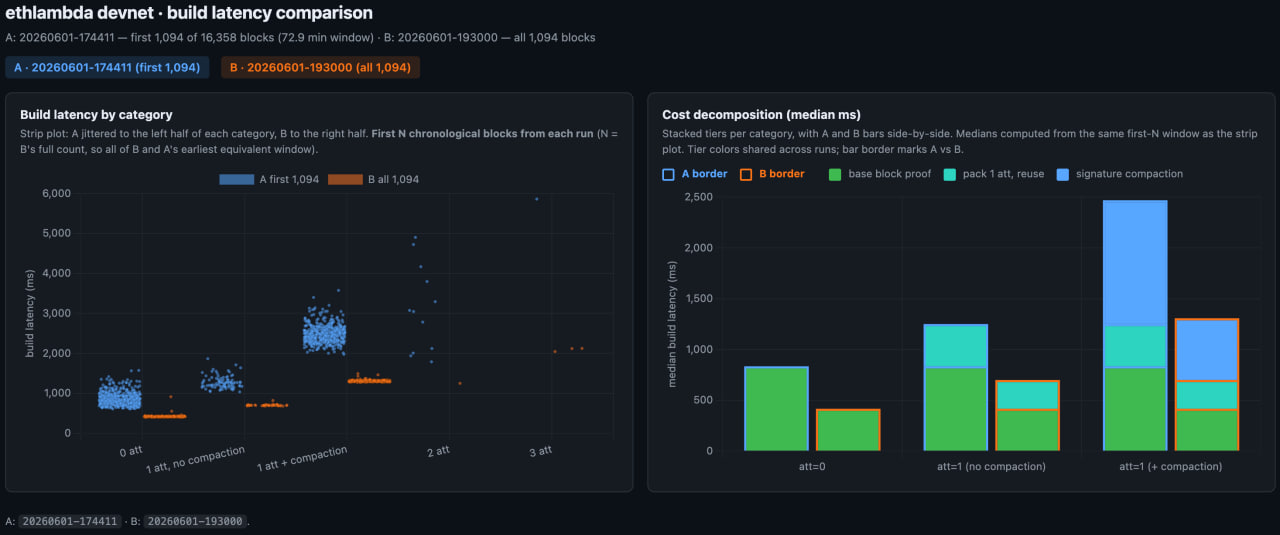The width and height of the screenshot is (1280, 535).
Task: Click '1 att + compaction' strip label
Action: [302, 459]
